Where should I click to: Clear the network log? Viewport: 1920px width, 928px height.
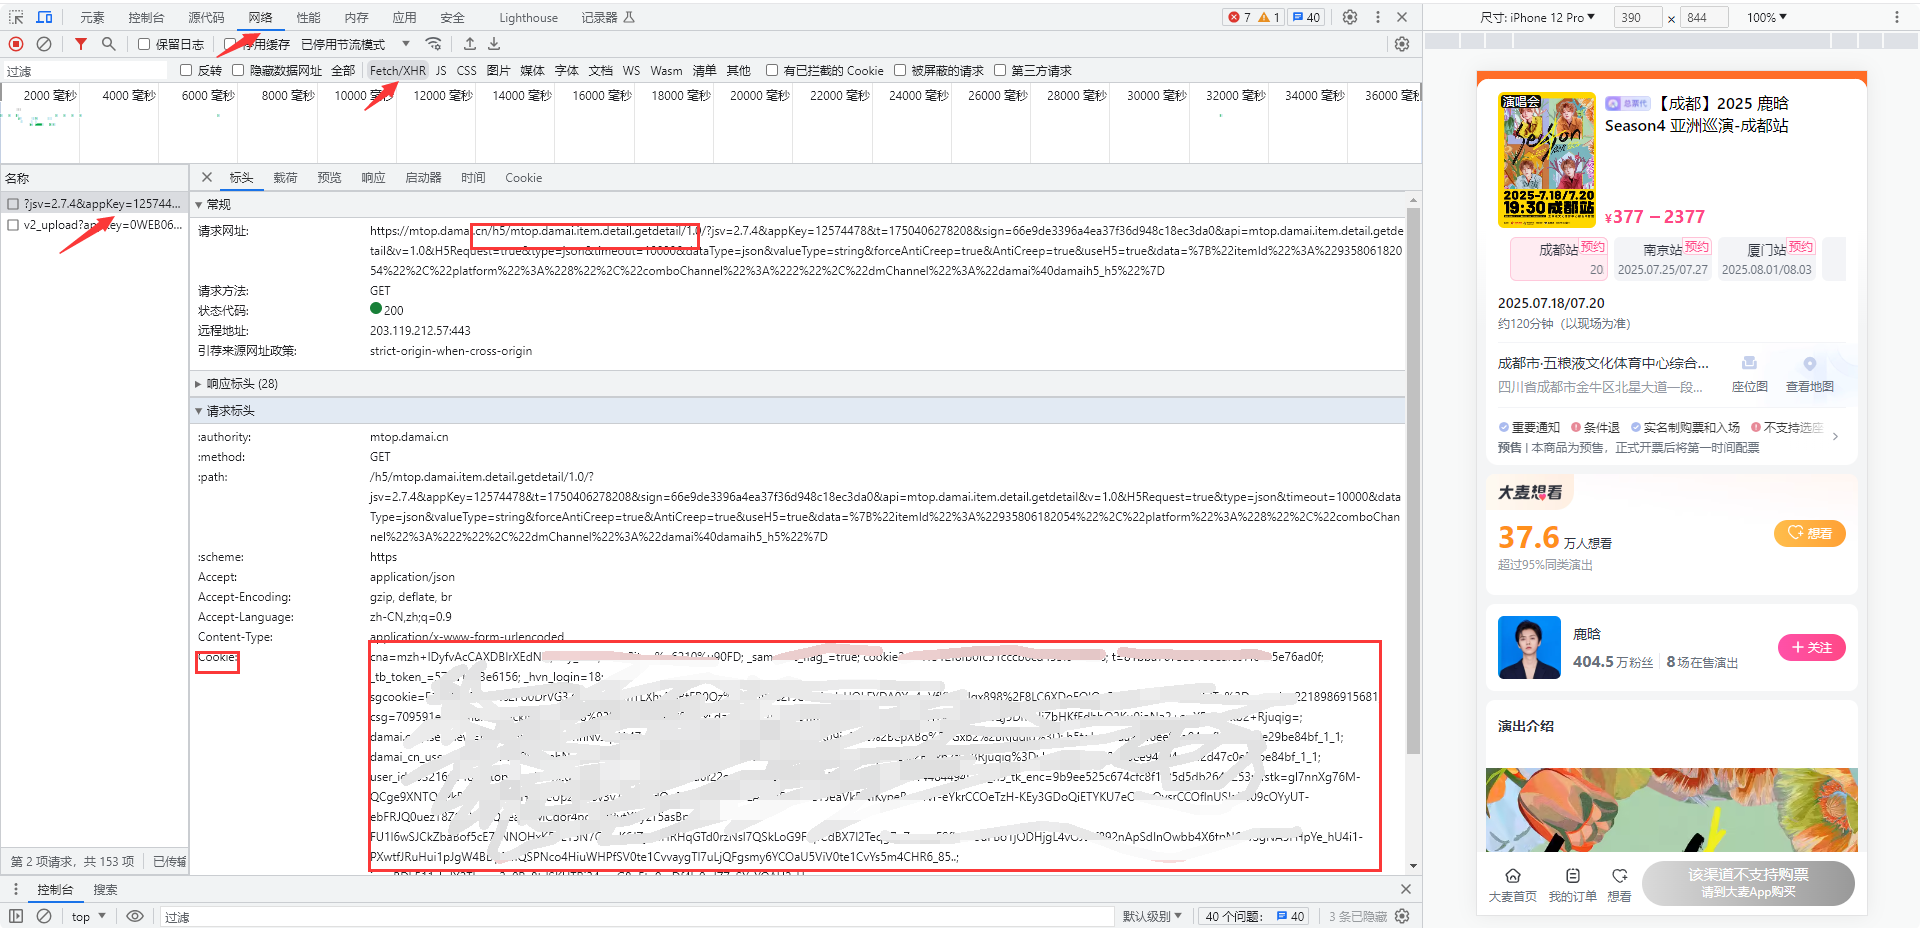[x=44, y=44]
